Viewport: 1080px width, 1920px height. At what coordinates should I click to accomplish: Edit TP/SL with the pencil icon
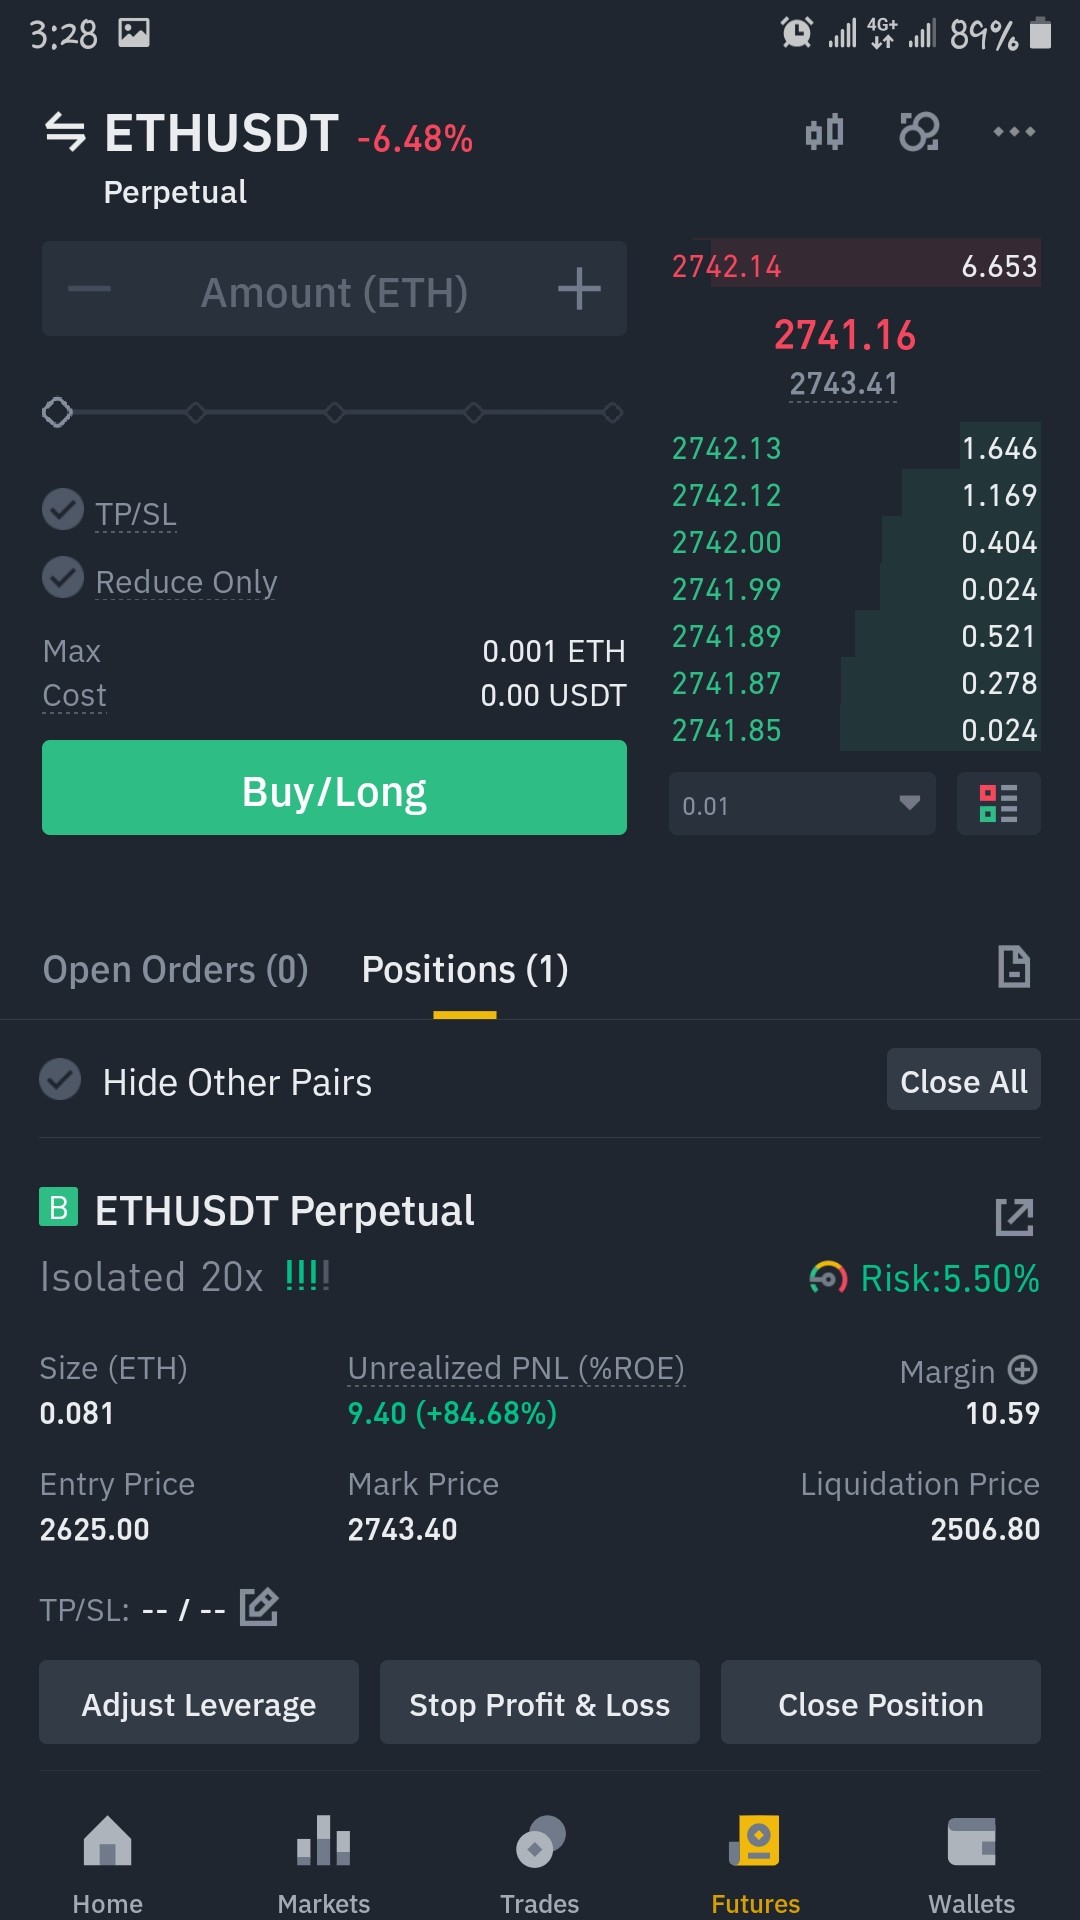[259, 1607]
